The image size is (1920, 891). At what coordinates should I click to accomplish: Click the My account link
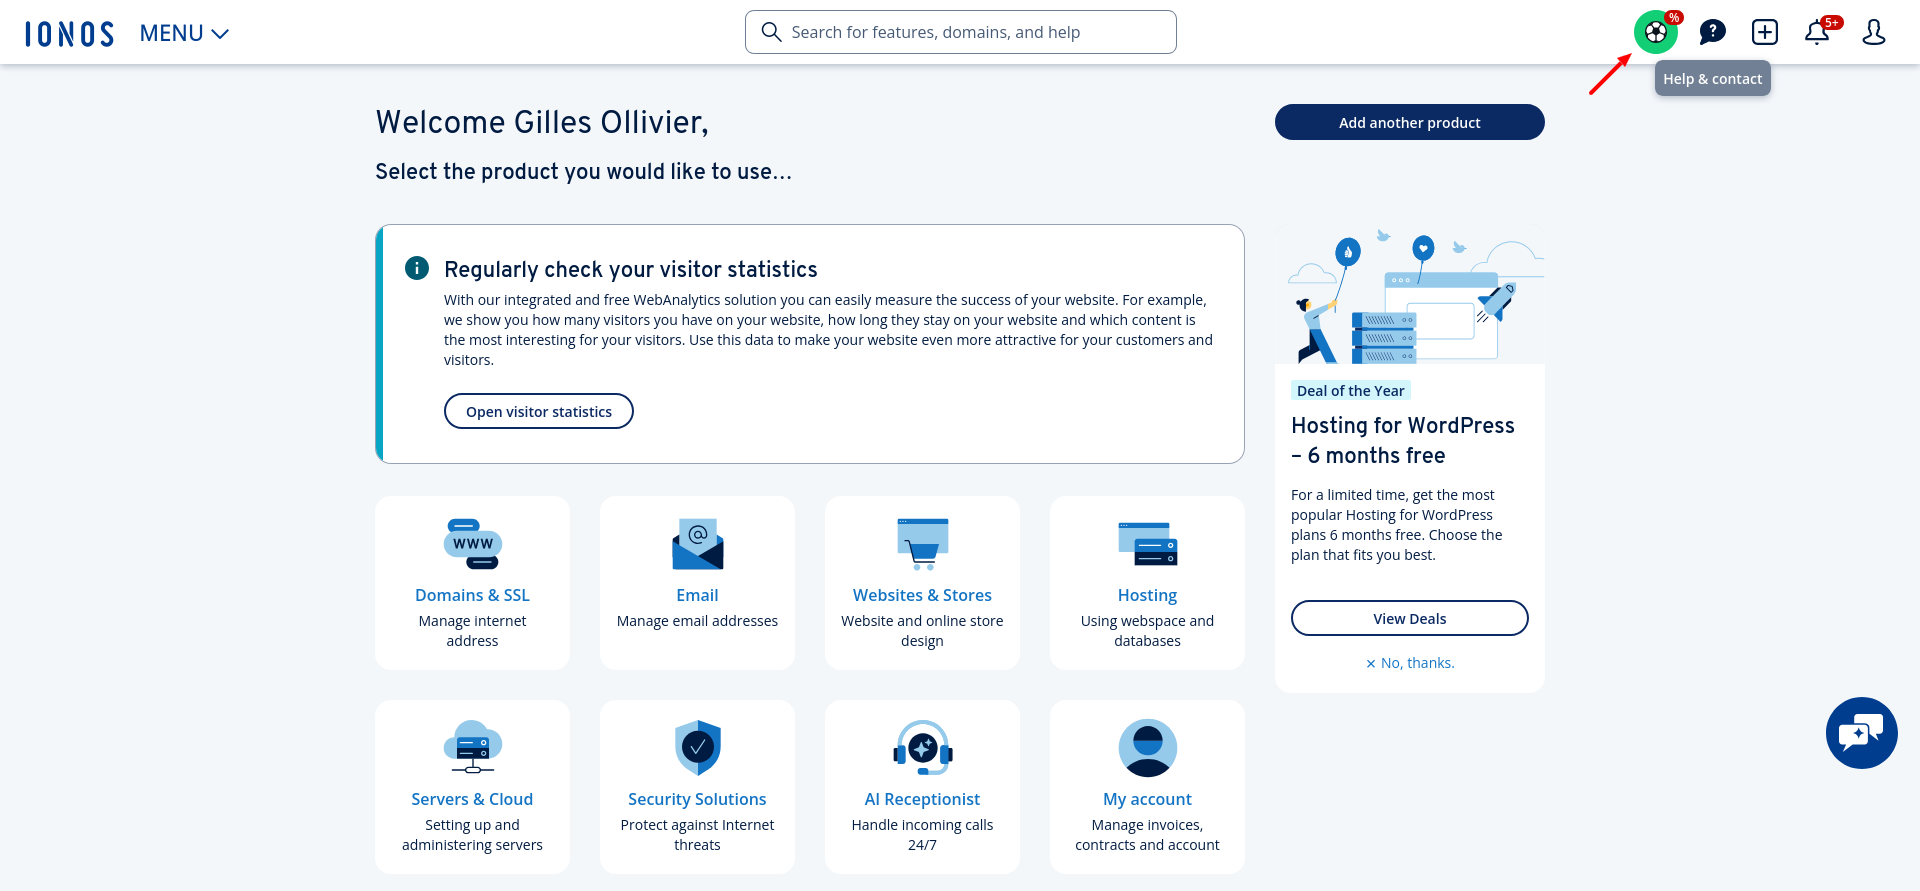(x=1147, y=799)
